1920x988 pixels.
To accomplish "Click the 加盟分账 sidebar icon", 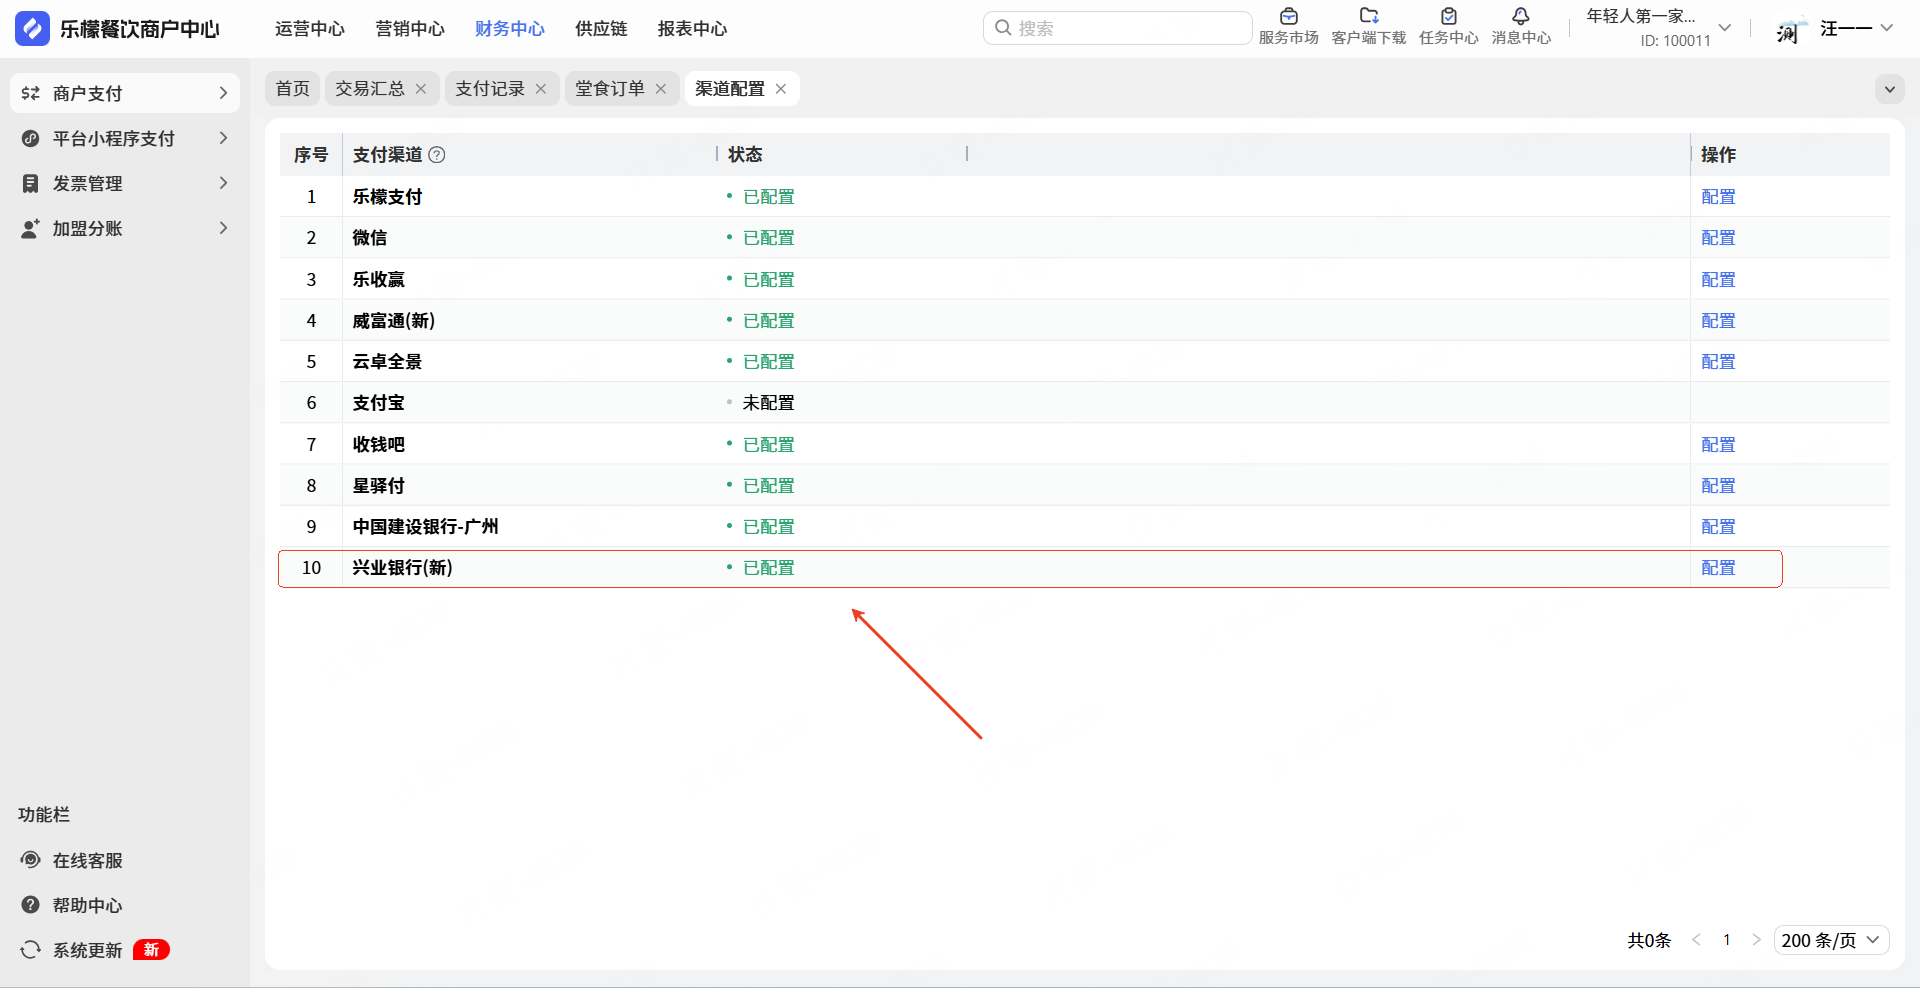I will 31,228.
